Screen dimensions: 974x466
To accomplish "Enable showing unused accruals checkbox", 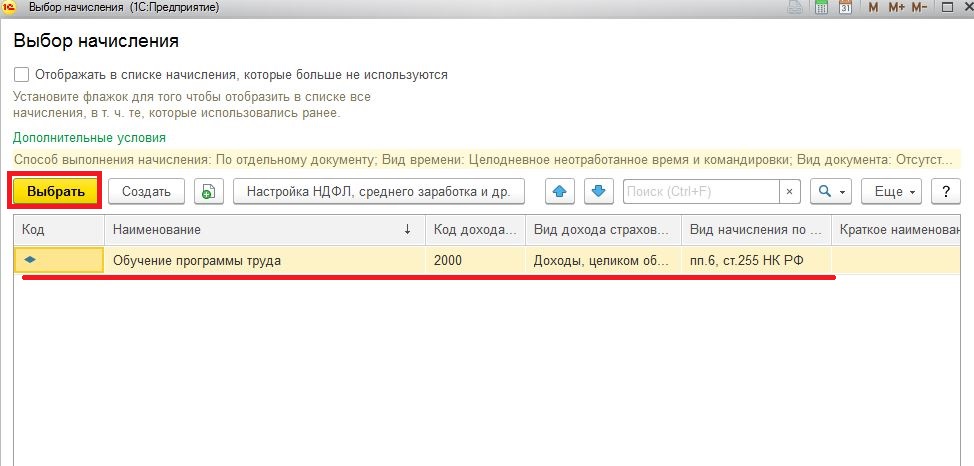I will 21,75.
